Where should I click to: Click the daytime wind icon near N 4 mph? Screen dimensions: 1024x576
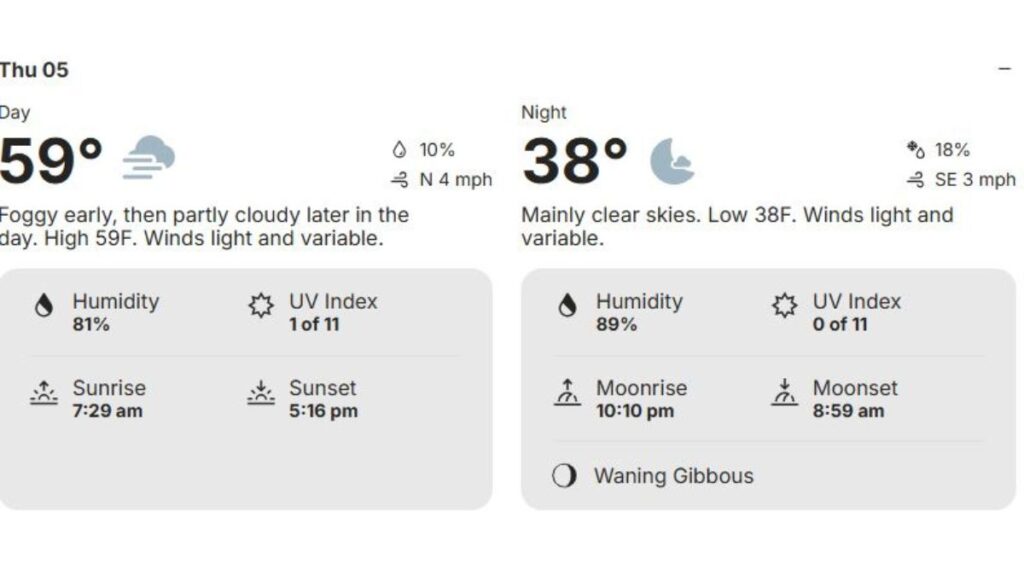pos(400,180)
